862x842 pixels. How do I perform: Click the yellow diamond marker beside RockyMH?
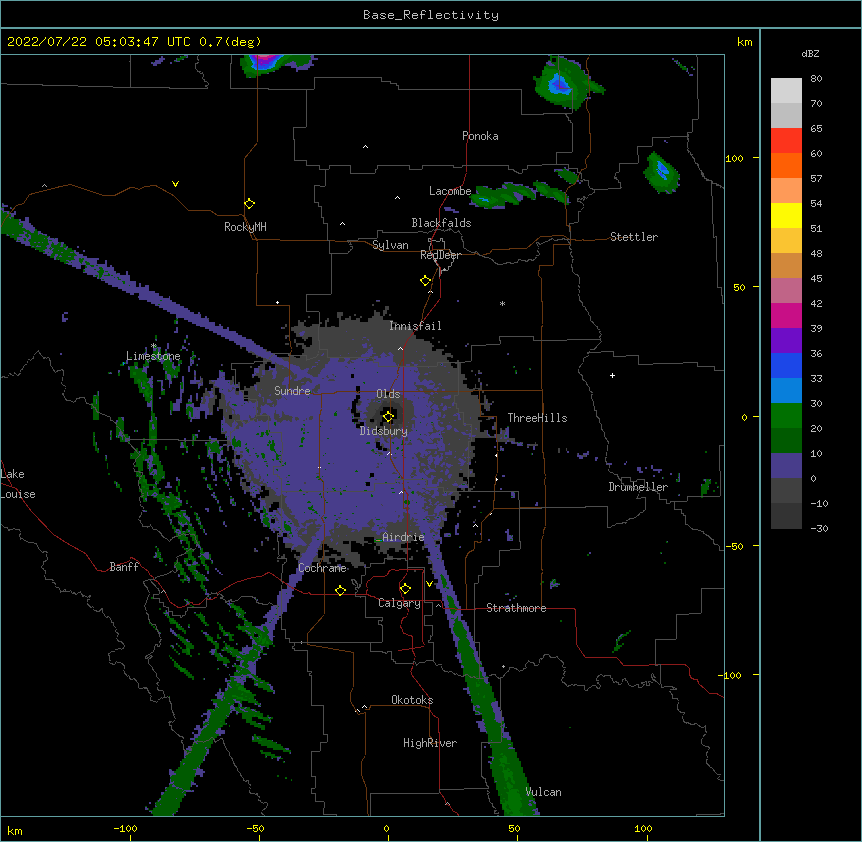[249, 203]
